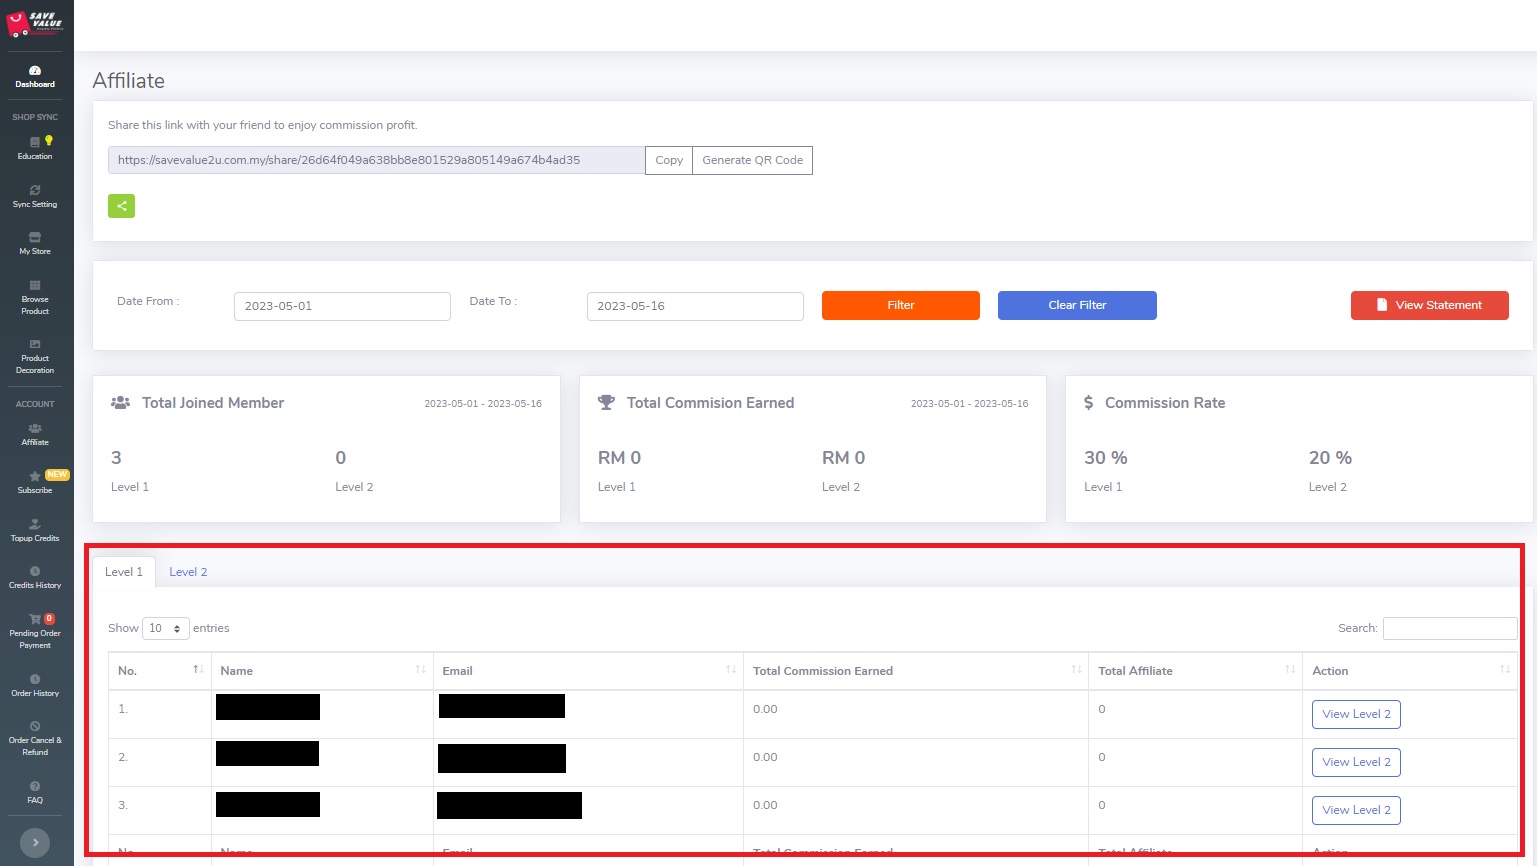Open Pending Order Payment cart icon
Viewport: 1537px width, 866px height.
pyautogui.click(x=35, y=619)
